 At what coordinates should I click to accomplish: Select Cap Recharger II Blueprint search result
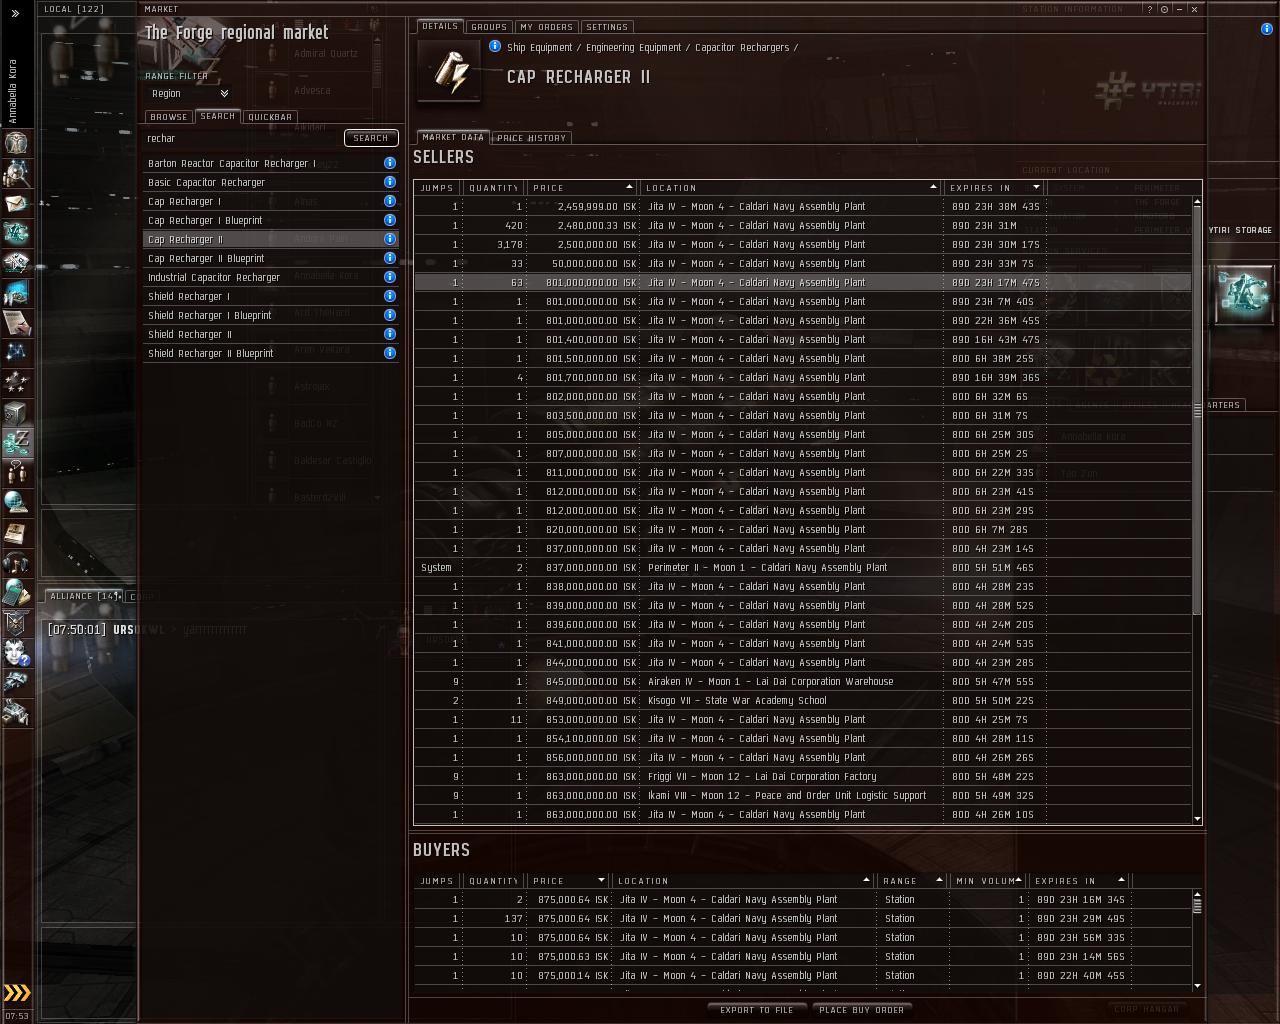tap(271, 258)
